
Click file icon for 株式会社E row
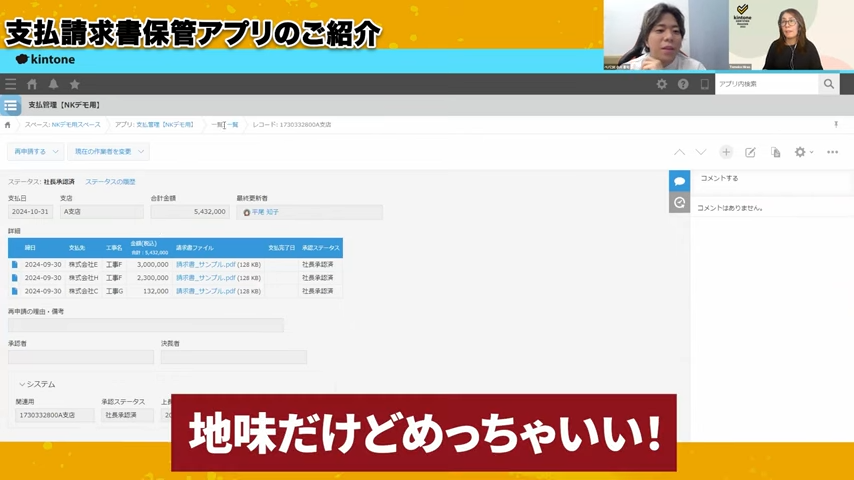click(x=15, y=264)
